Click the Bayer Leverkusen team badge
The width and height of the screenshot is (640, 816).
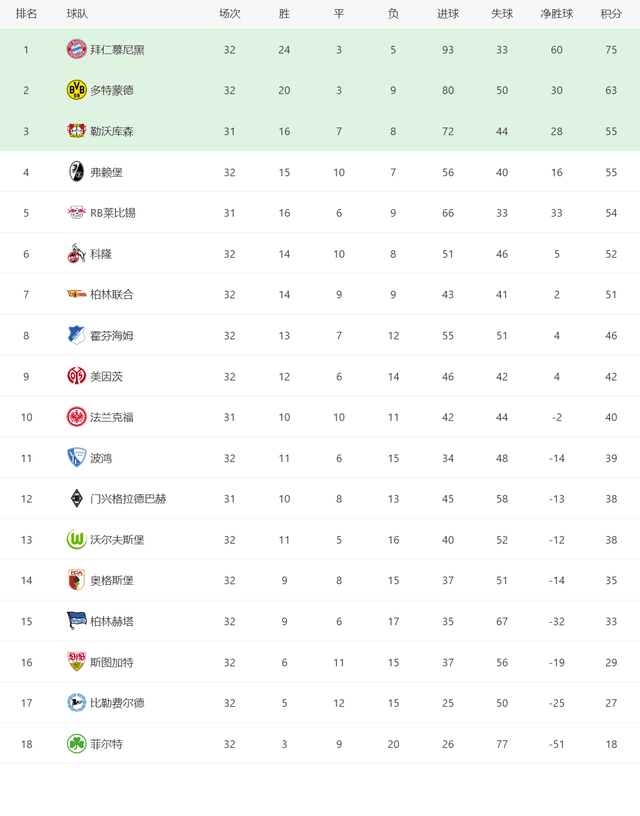[76, 131]
